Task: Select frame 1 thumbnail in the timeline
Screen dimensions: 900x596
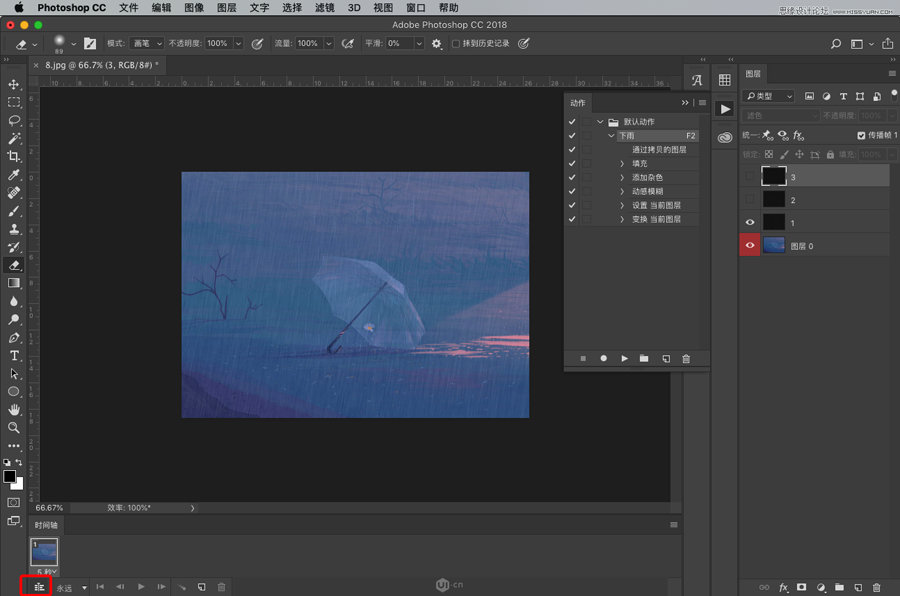Action: point(45,551)
